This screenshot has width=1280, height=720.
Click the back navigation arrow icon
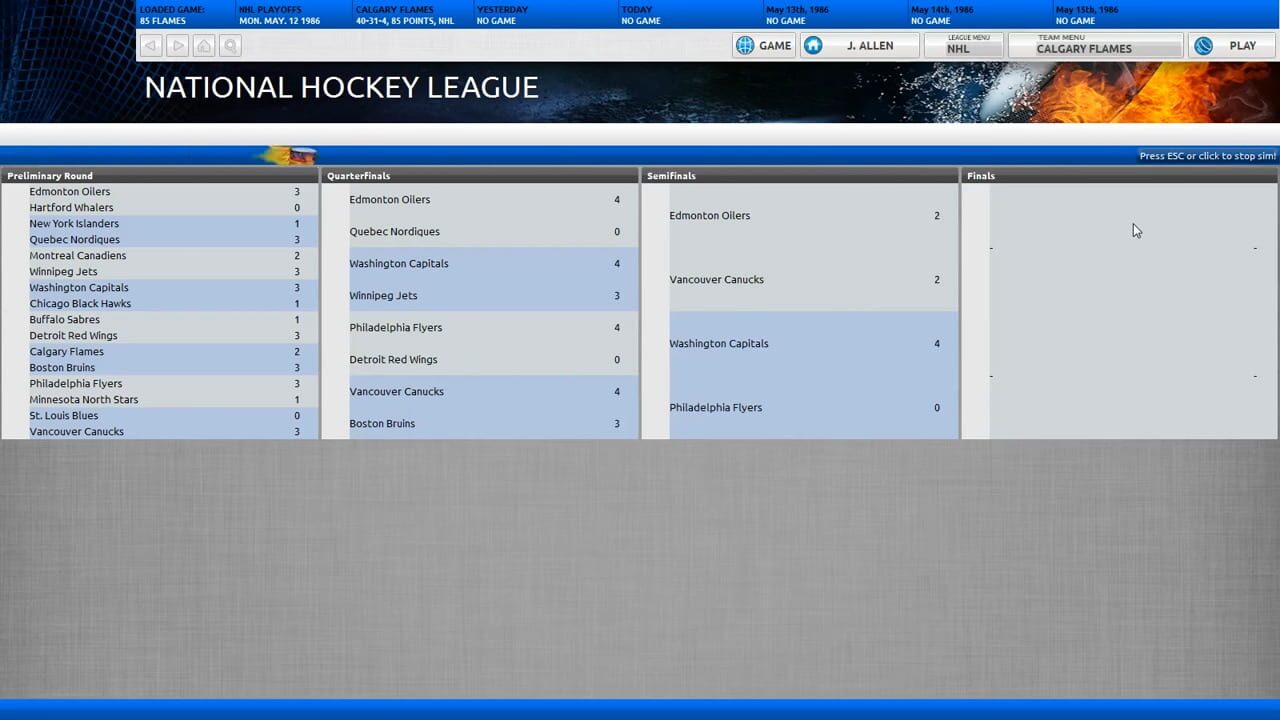point(150,45)
